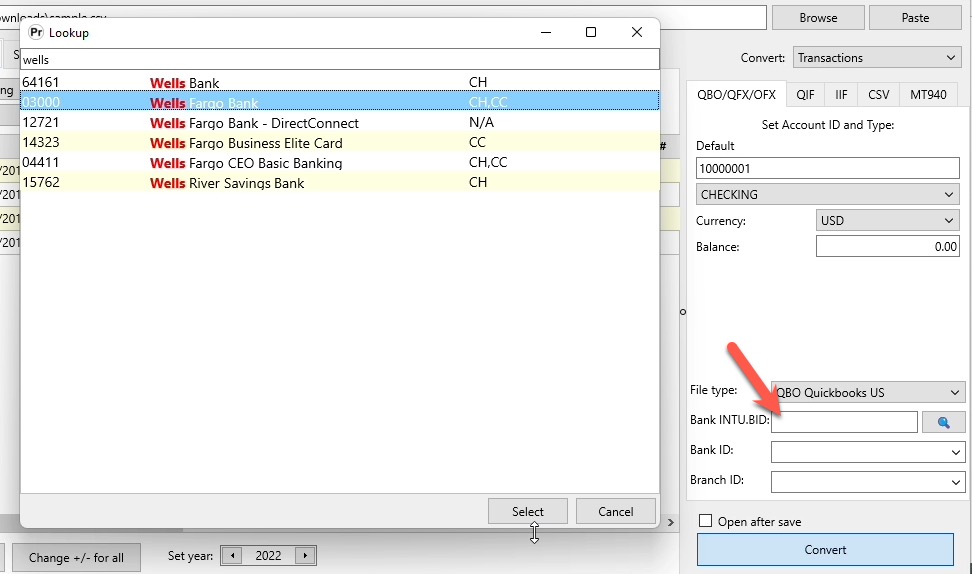Click the year value 2022
This screenshot has width=972, height=574.
[x=268, y=555]
